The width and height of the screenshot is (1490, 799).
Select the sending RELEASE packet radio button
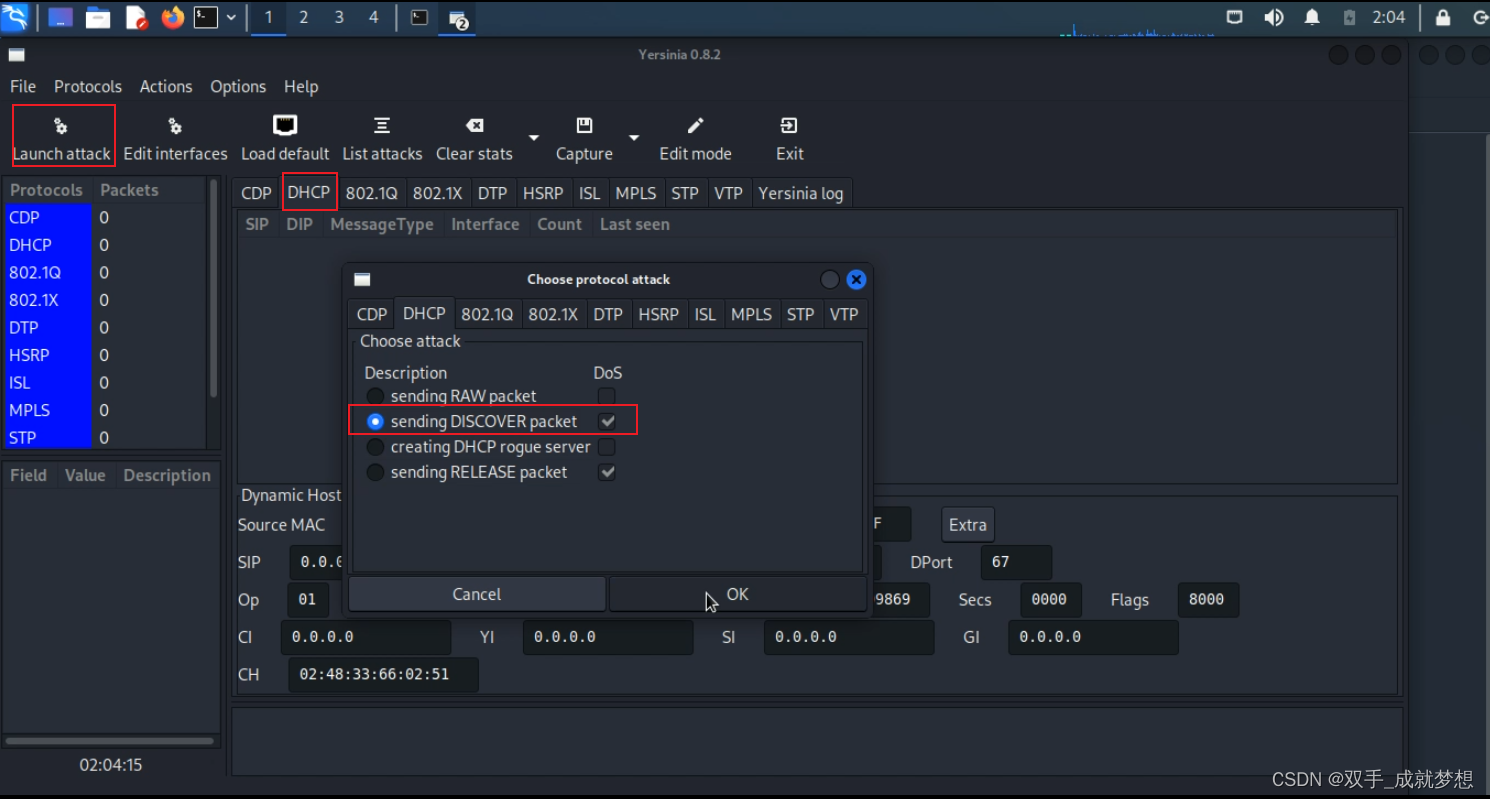click(x=375, y=472)
